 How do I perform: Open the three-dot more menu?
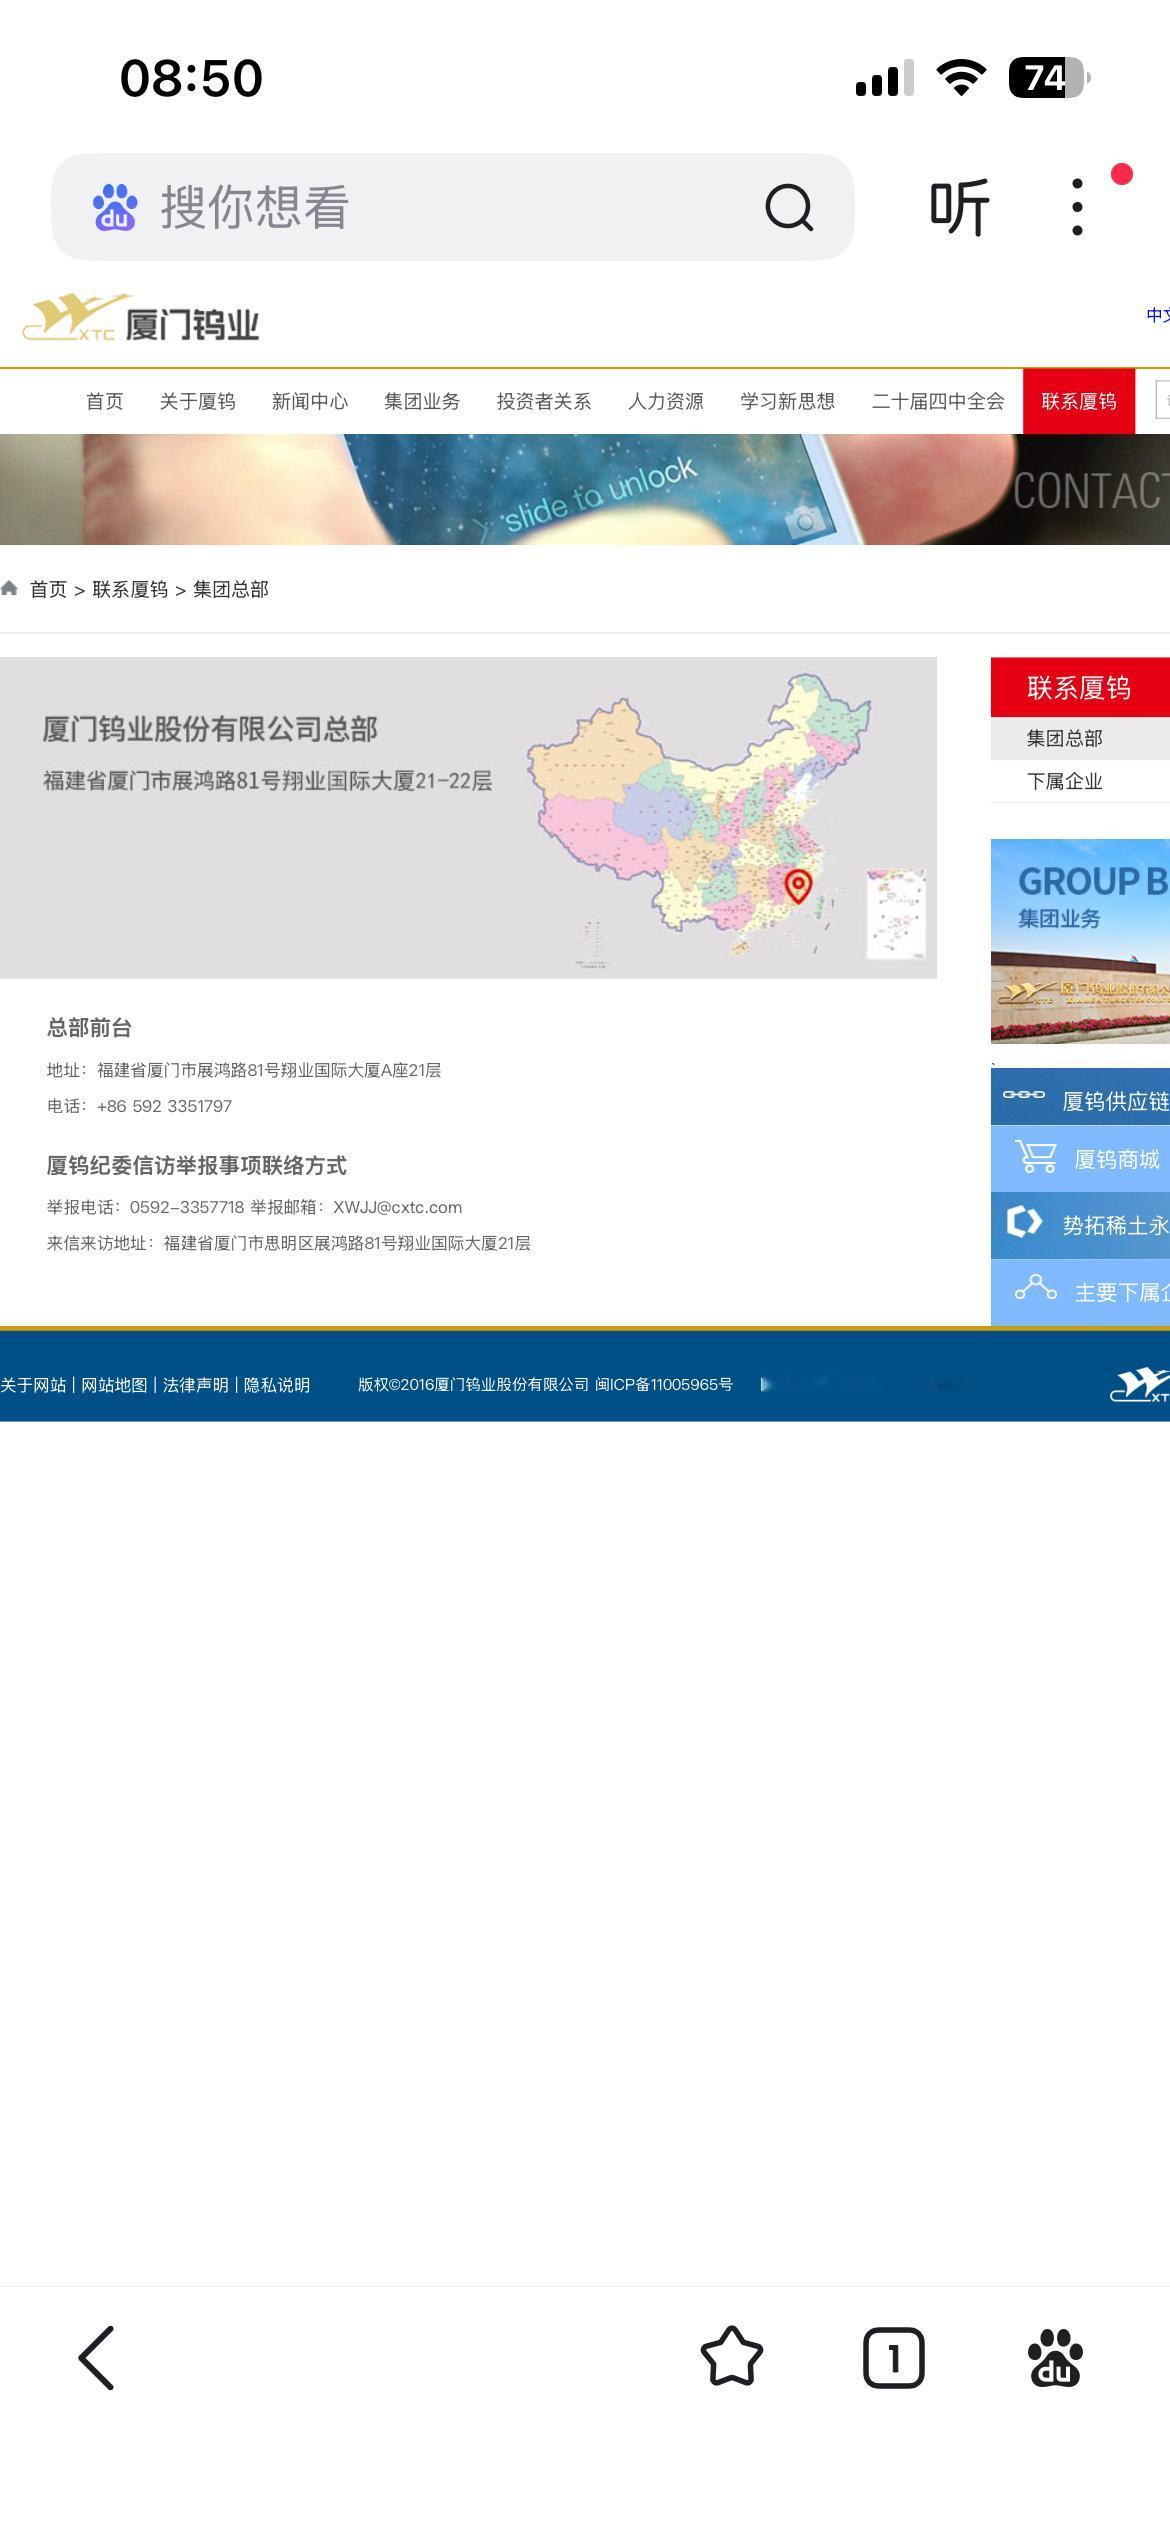pyautogui.click(x=1077, y=207)
